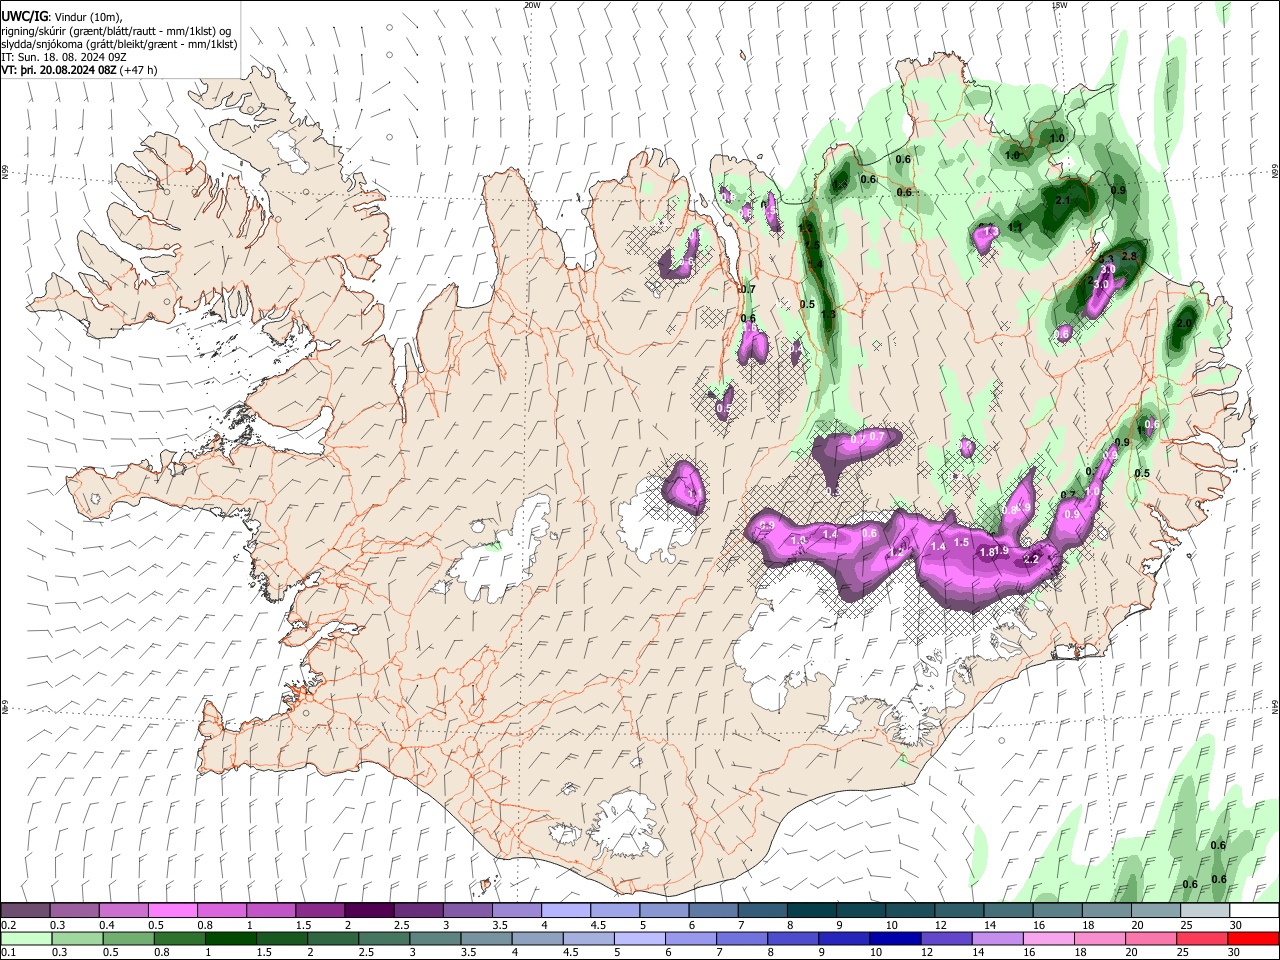
Task: Click the 2.2 snow value on the map
Action: coord(1033,559)
